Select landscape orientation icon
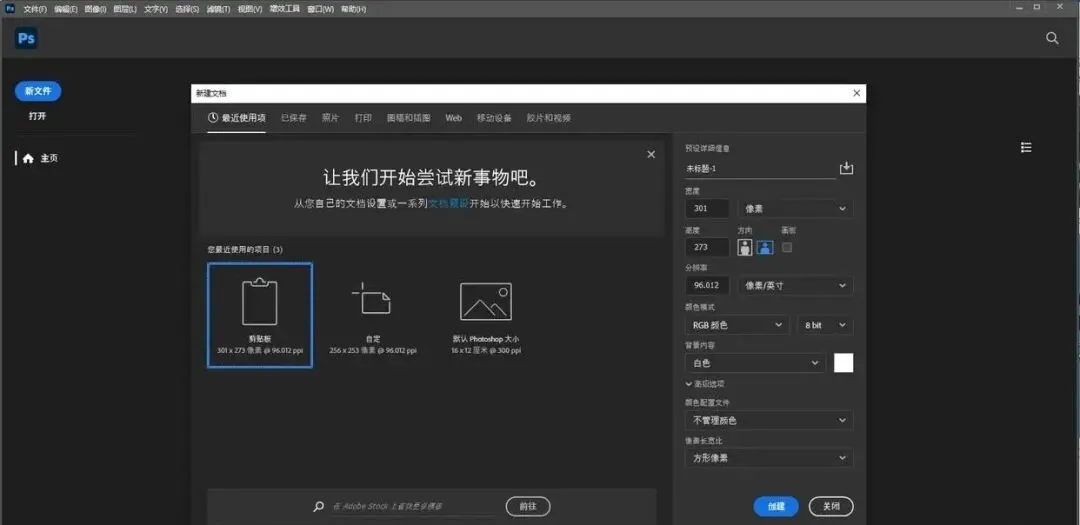The image size is (1080, 525). [x=765, y=247]
